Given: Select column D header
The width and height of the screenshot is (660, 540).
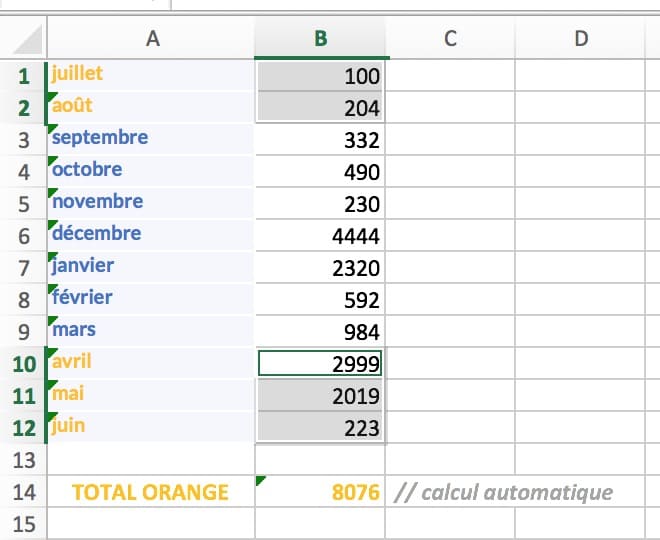Looking at the screenshot, I should coord(581,39).
